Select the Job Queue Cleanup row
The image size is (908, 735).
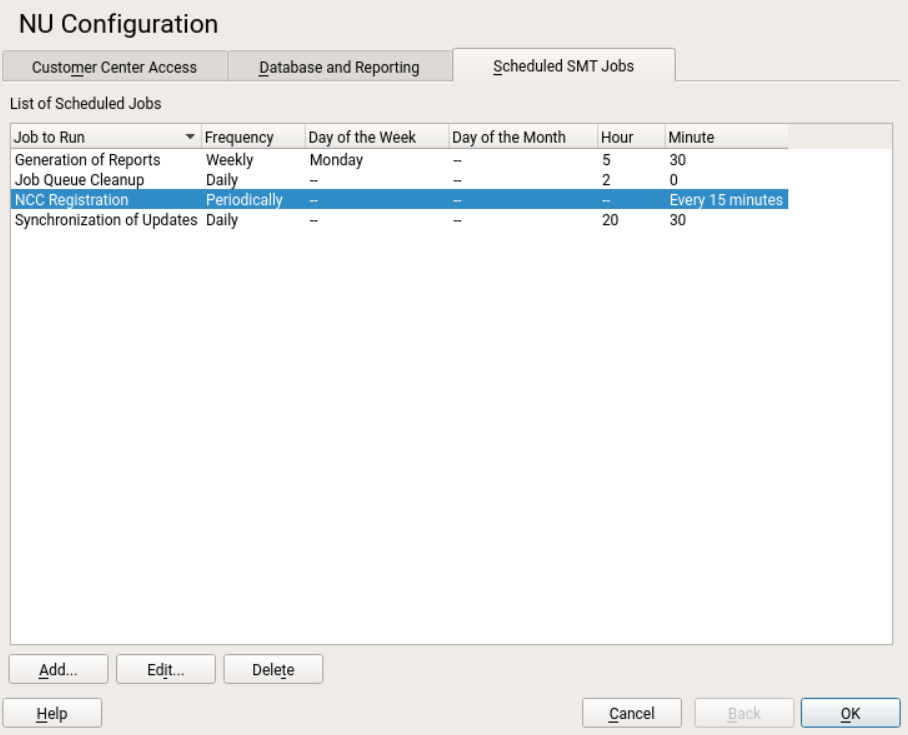[80, 180]
